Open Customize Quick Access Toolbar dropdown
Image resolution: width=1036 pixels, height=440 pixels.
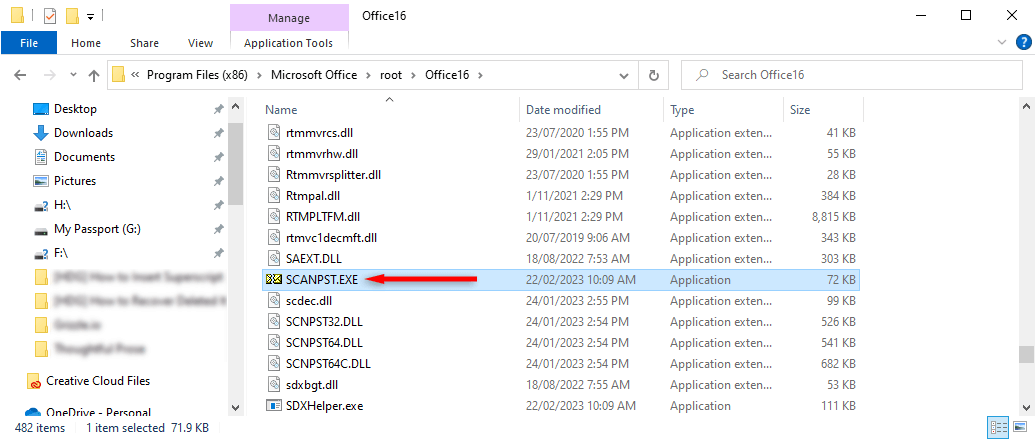90,16
